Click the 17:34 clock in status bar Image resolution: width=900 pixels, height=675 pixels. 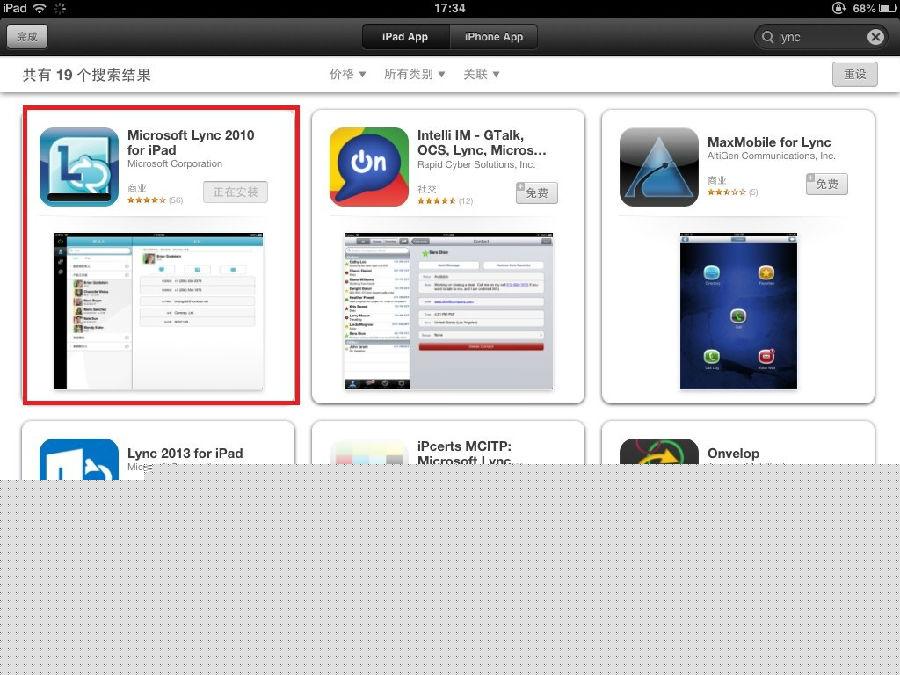tap(449, 8)
